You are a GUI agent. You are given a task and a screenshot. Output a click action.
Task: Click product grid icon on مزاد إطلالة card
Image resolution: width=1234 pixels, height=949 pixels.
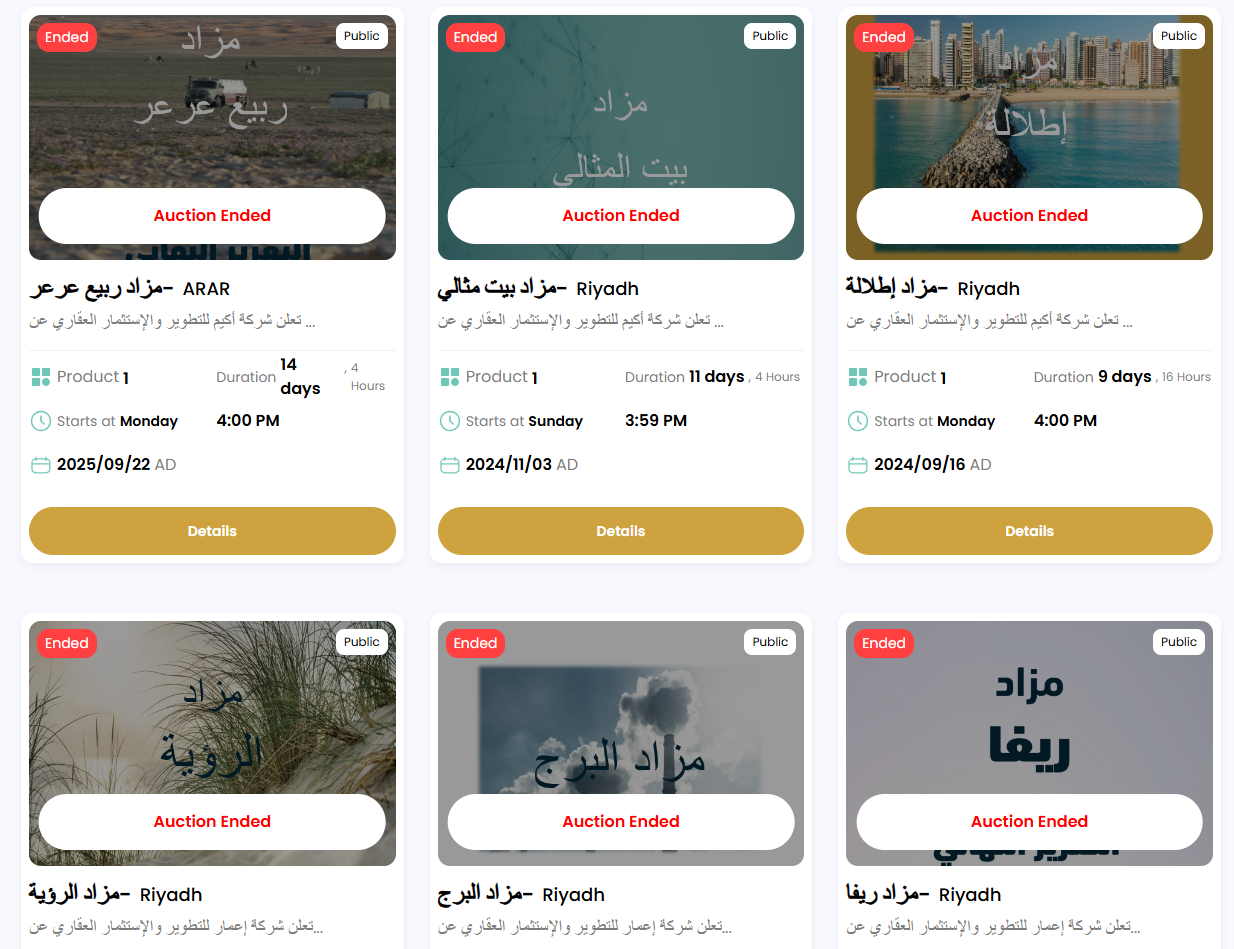pyautogui.click(x=858, y=377)
